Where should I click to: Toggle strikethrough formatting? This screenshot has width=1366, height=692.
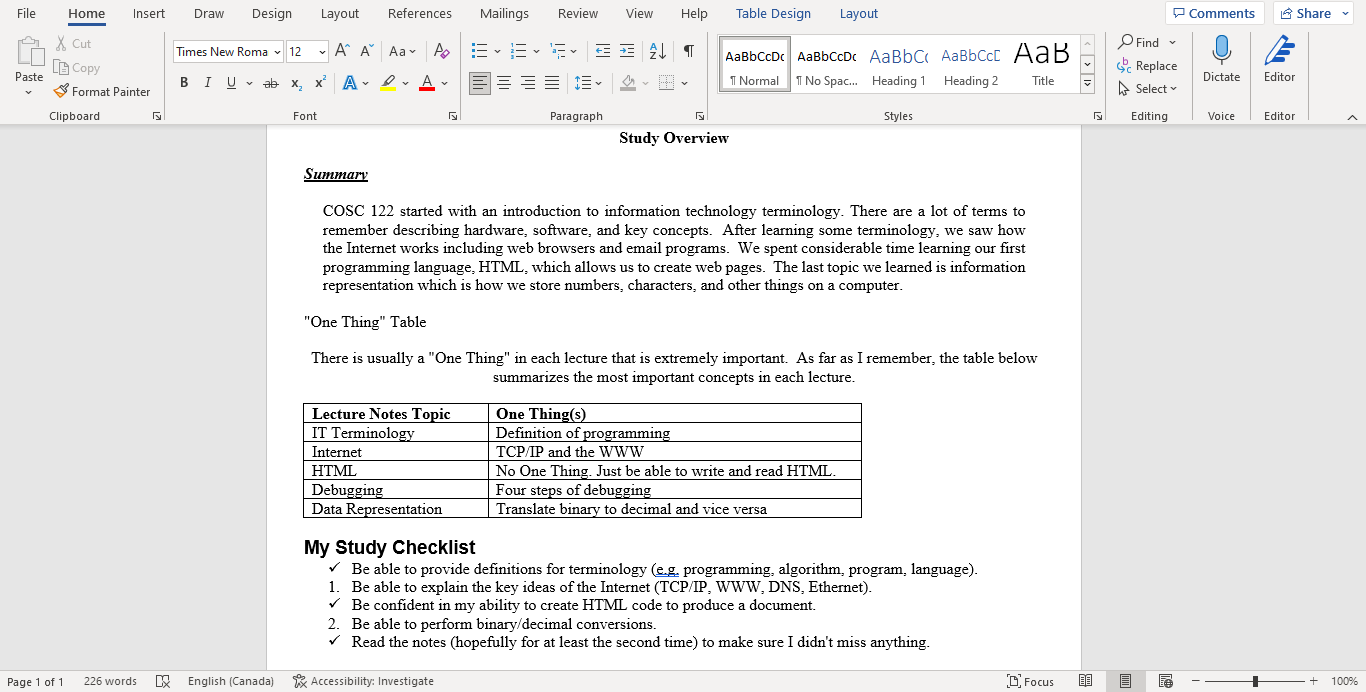(270, 83)
